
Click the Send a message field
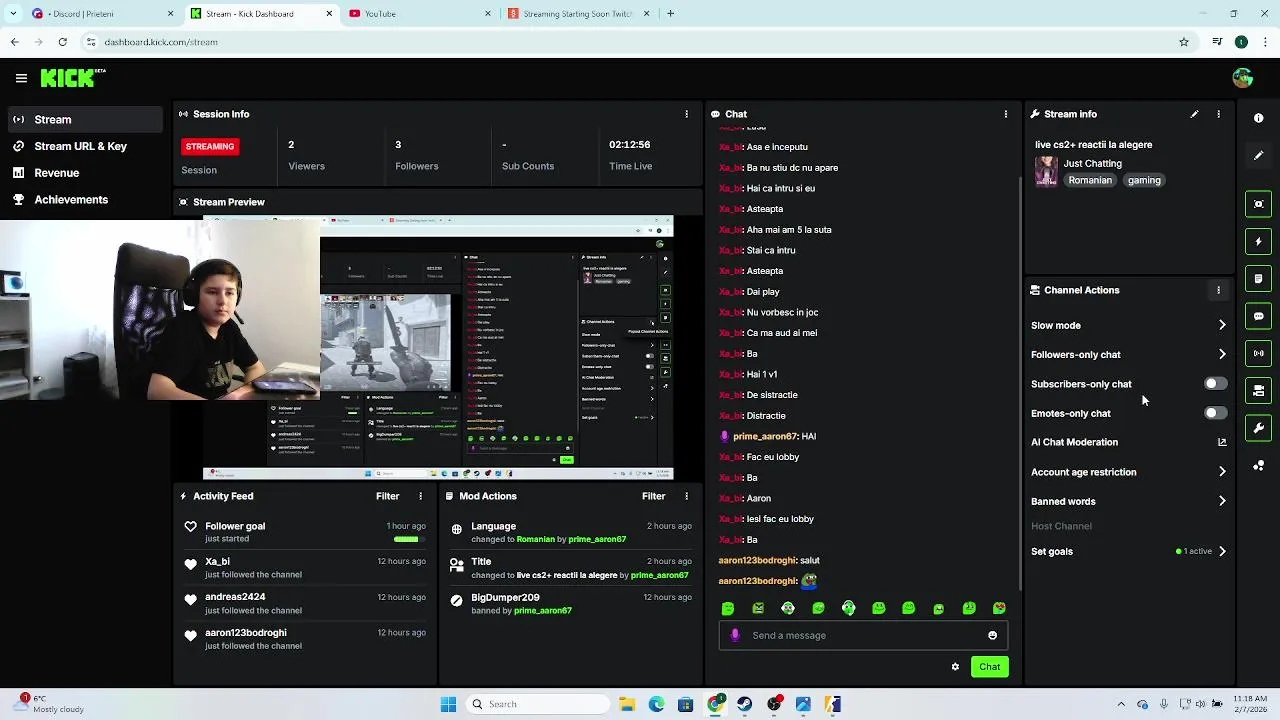pyautogui.click(x=862, y=635)
